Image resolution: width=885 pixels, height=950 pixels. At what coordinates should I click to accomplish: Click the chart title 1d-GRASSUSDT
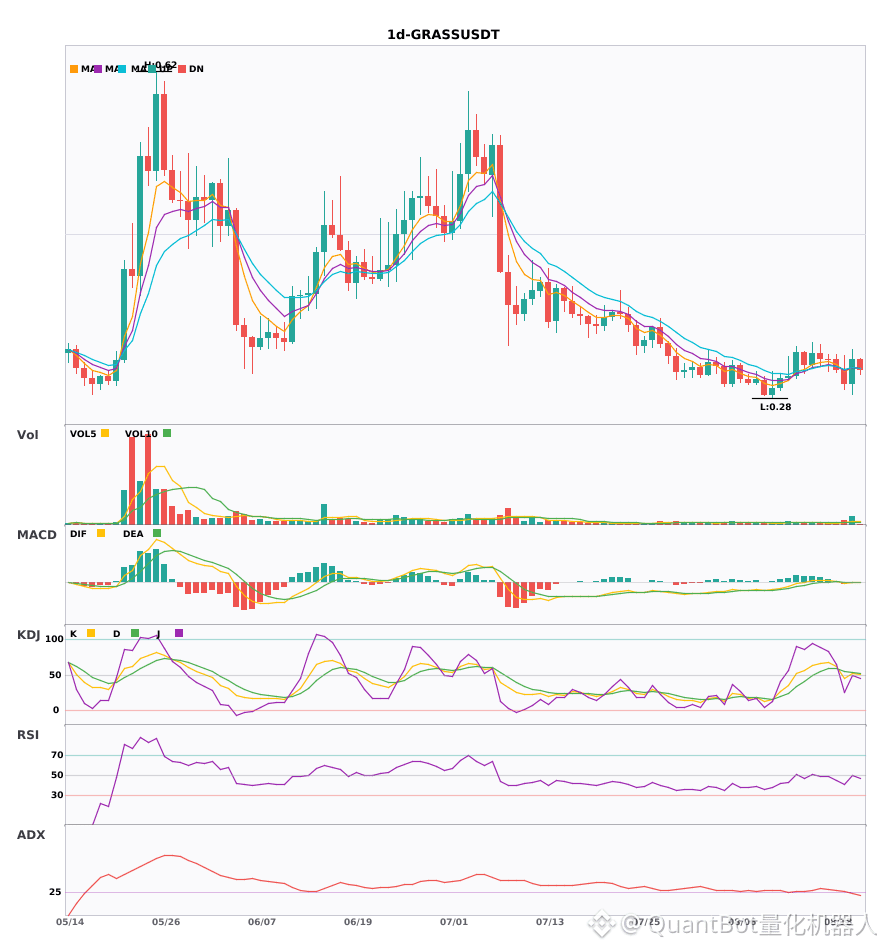(443, 35)
